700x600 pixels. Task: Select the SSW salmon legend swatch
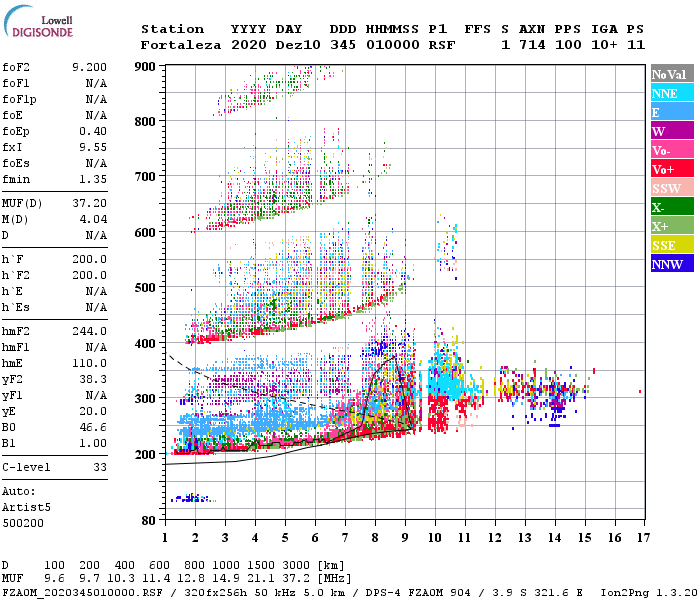(x=672, y=188)
